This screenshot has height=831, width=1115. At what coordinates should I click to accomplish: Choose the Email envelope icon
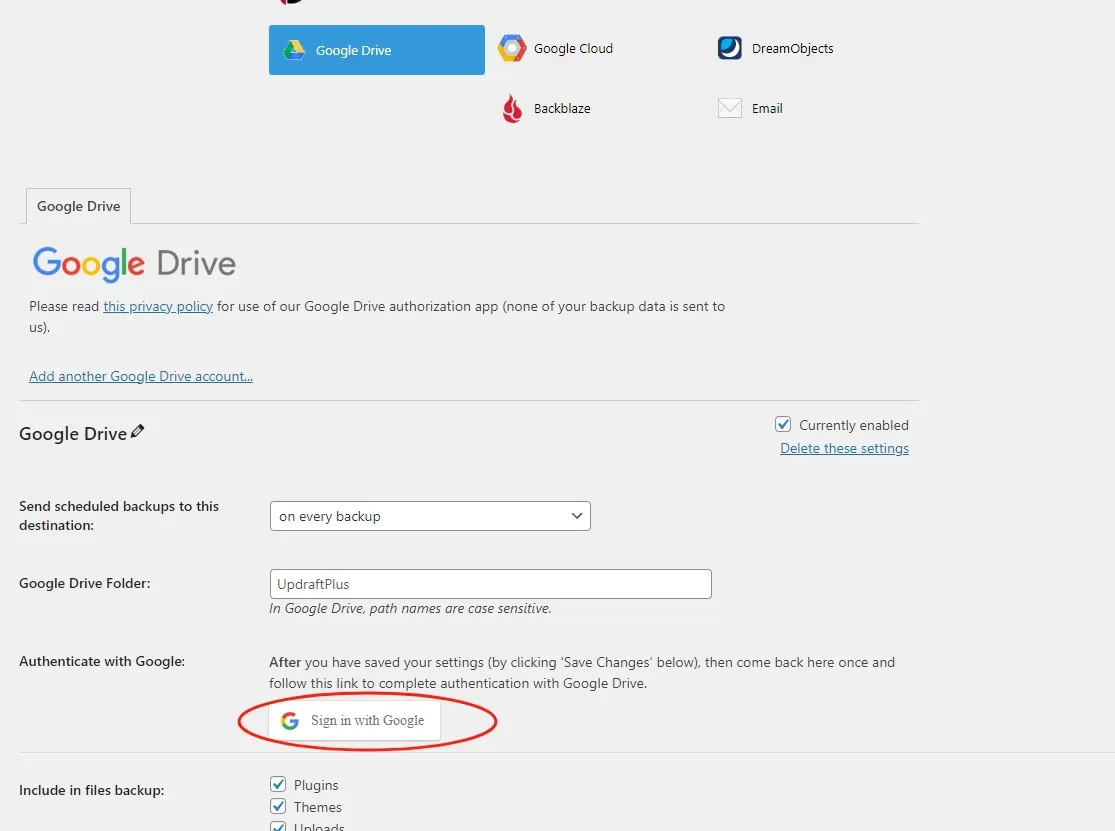[x=730, y=109]
